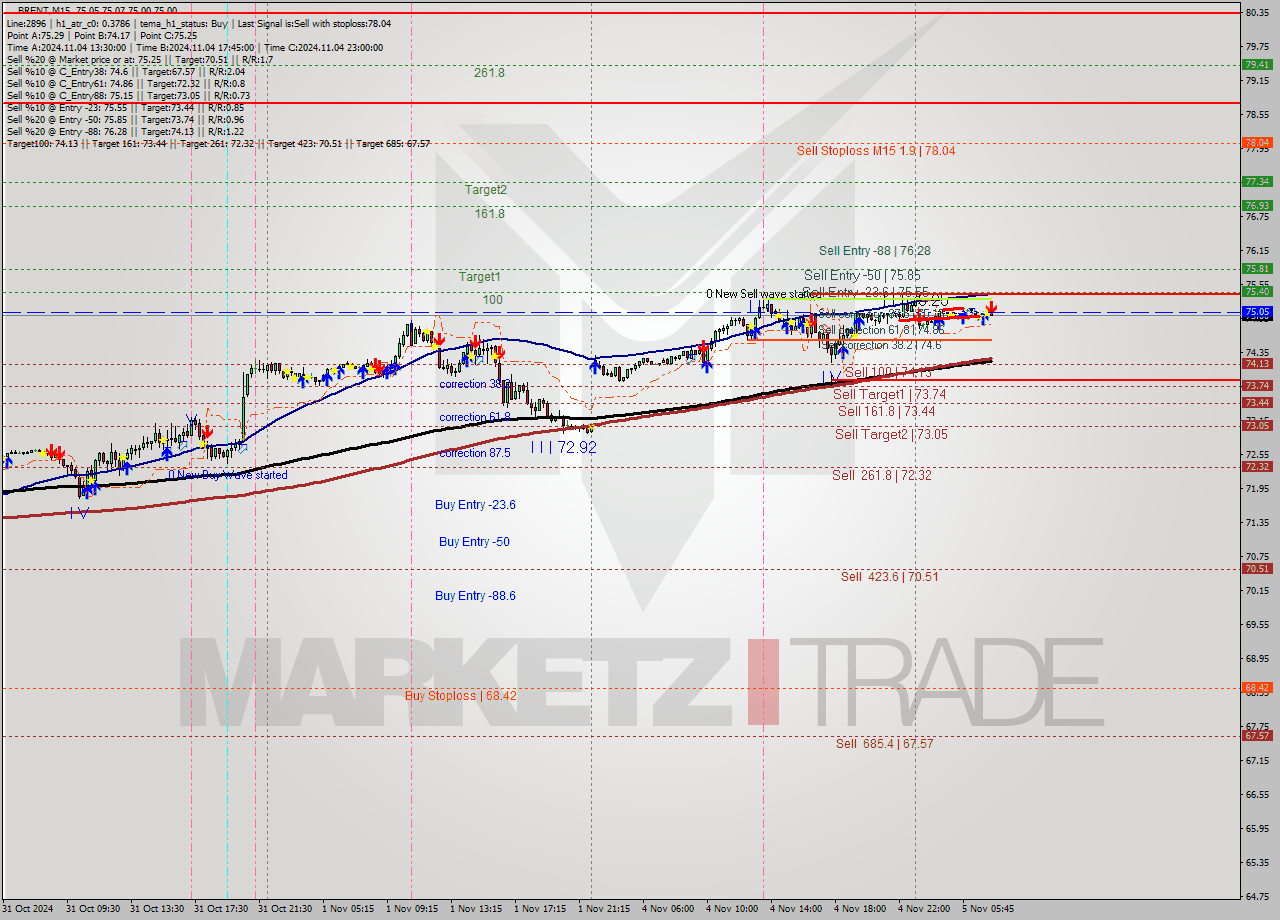Click the '4 Nov 14:00' time axis label
Viewport: 1280px width, 920px height.
point(796,909)
